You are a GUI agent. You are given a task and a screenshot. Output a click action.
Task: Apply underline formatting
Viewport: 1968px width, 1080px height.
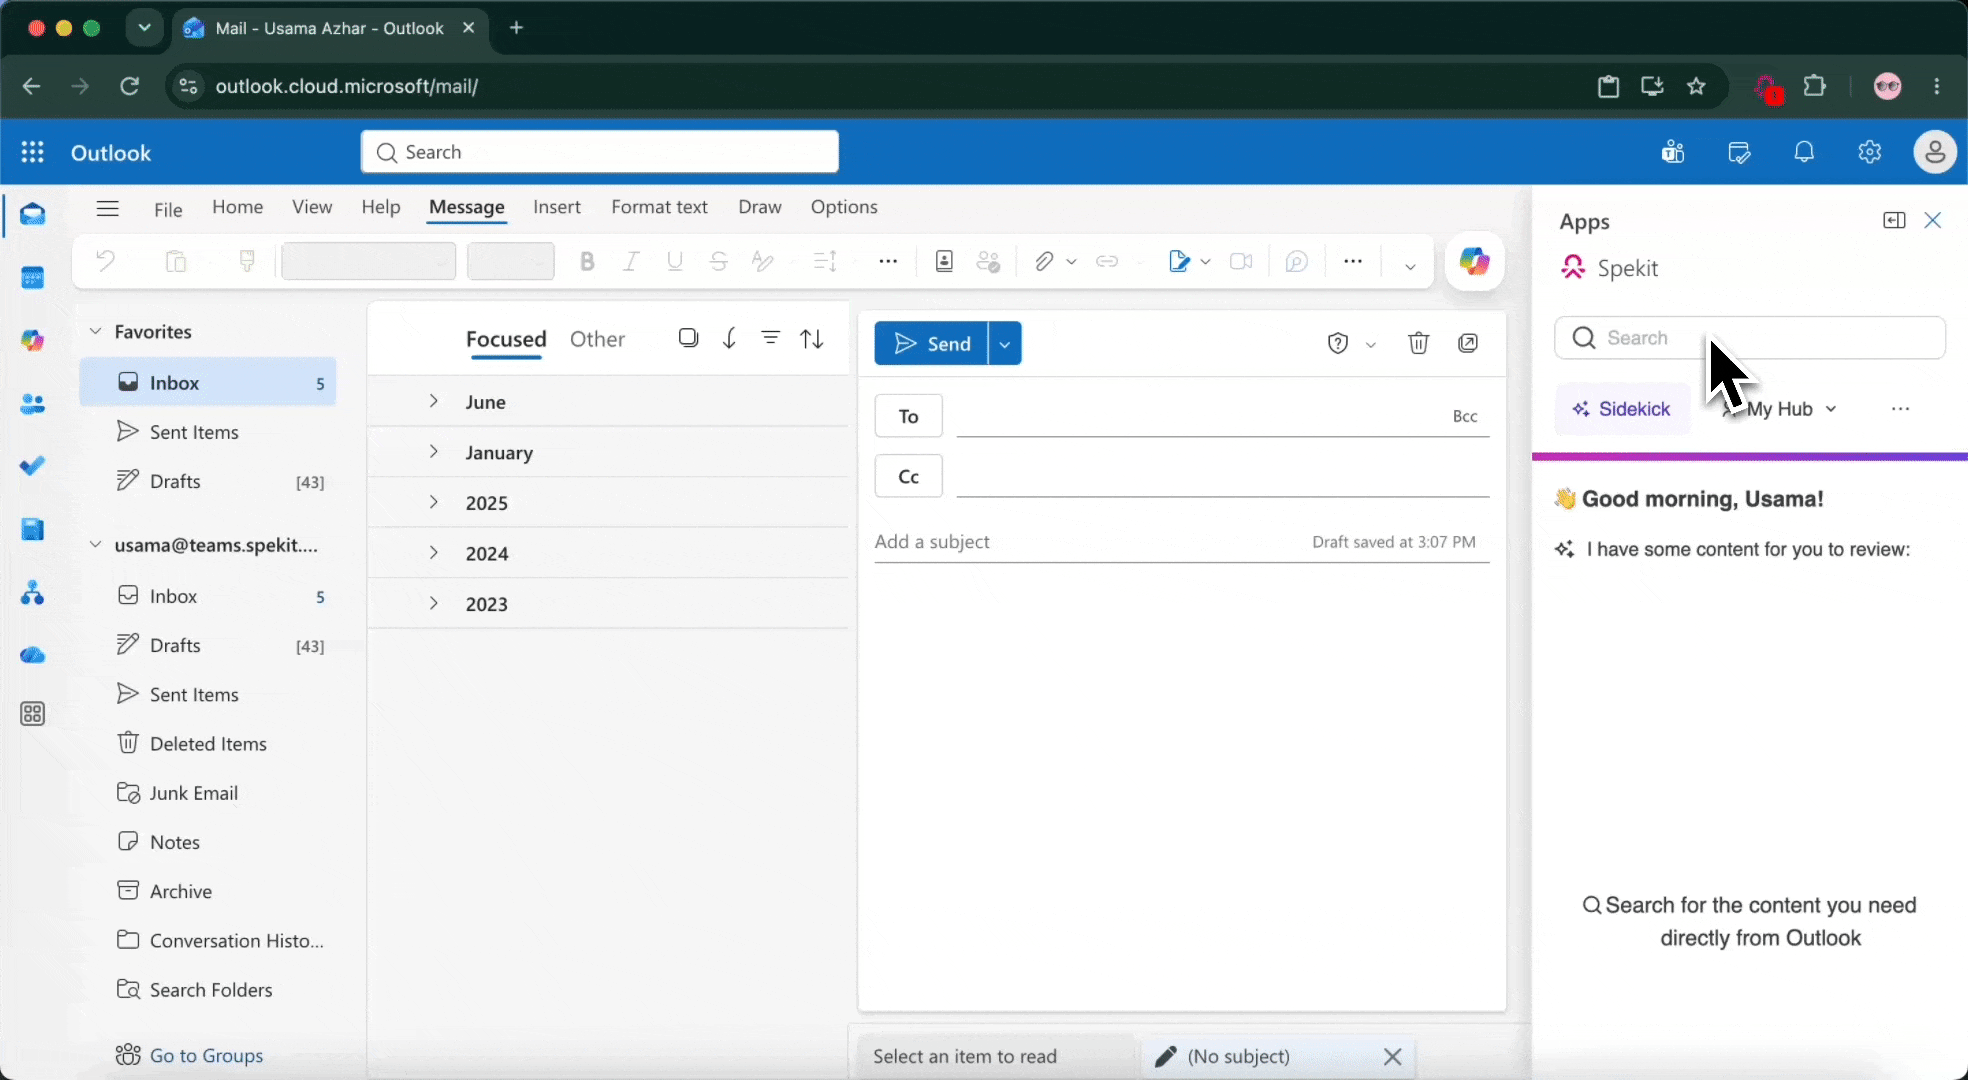click(x=675, y=261)
